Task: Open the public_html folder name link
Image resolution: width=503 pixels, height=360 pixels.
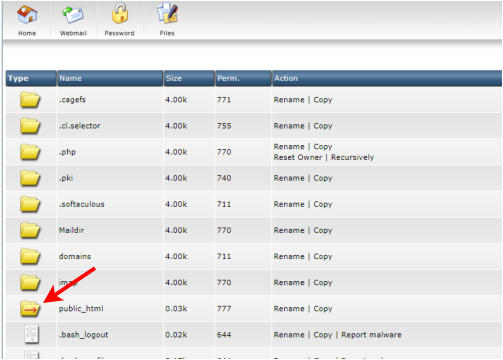Action: [x=81, y=309]
